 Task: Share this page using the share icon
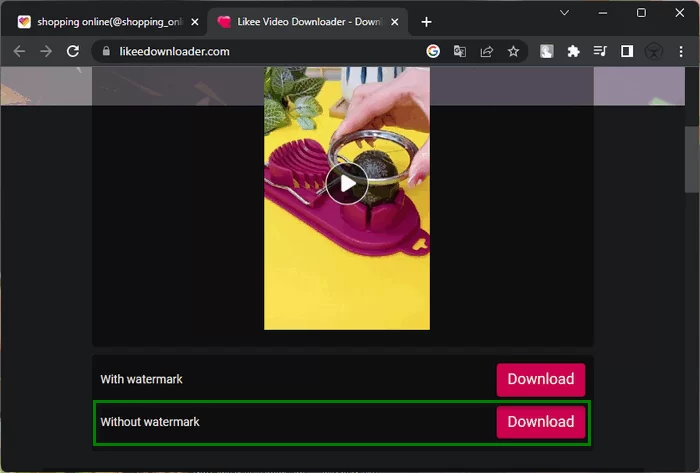coord(487,51)
